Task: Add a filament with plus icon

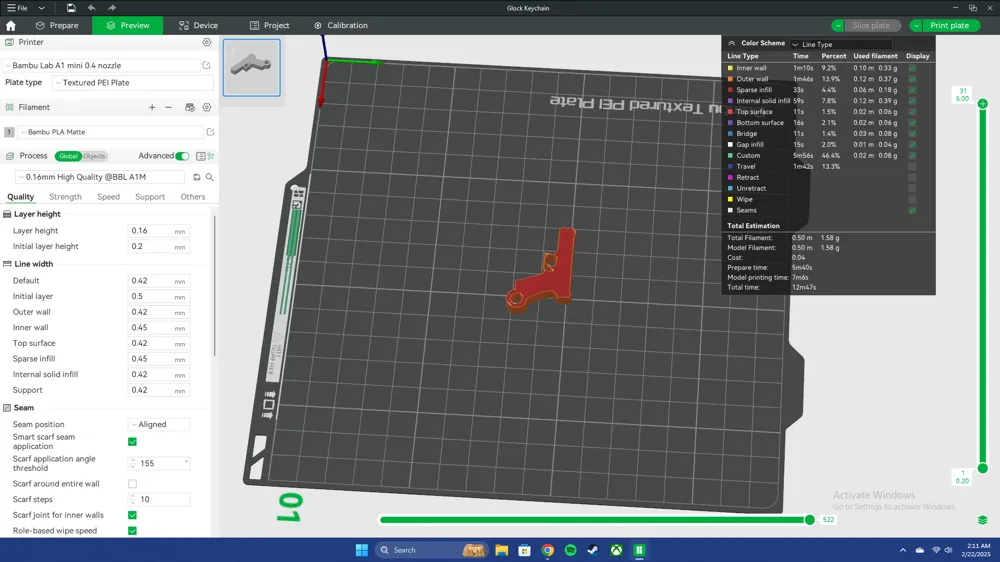Action: tap(152, 107)
